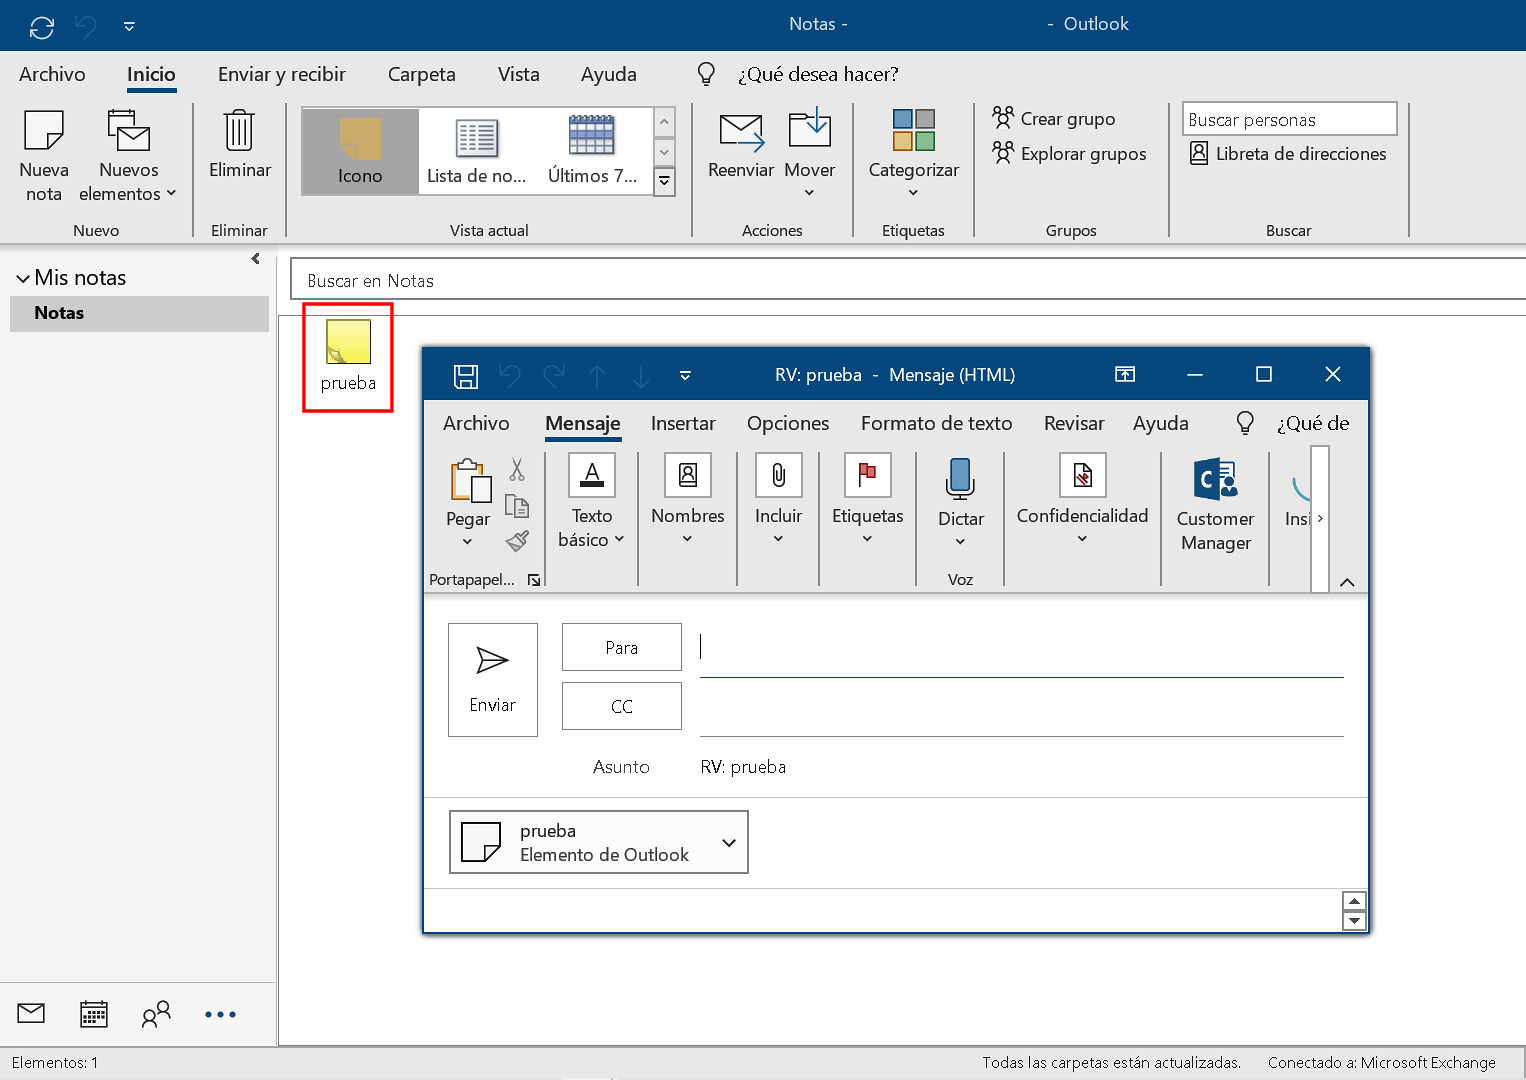Click the Enviar send button
Viewport: 1526px width, 1080px height.
coord(493,680)
